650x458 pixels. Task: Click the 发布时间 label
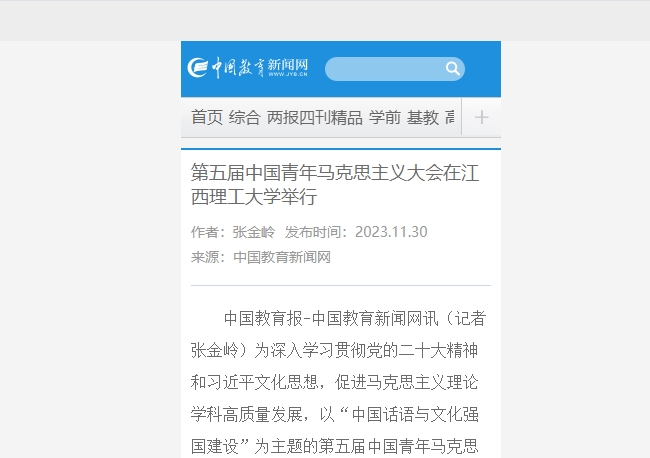pyautogui.click(x=312, y=232)
